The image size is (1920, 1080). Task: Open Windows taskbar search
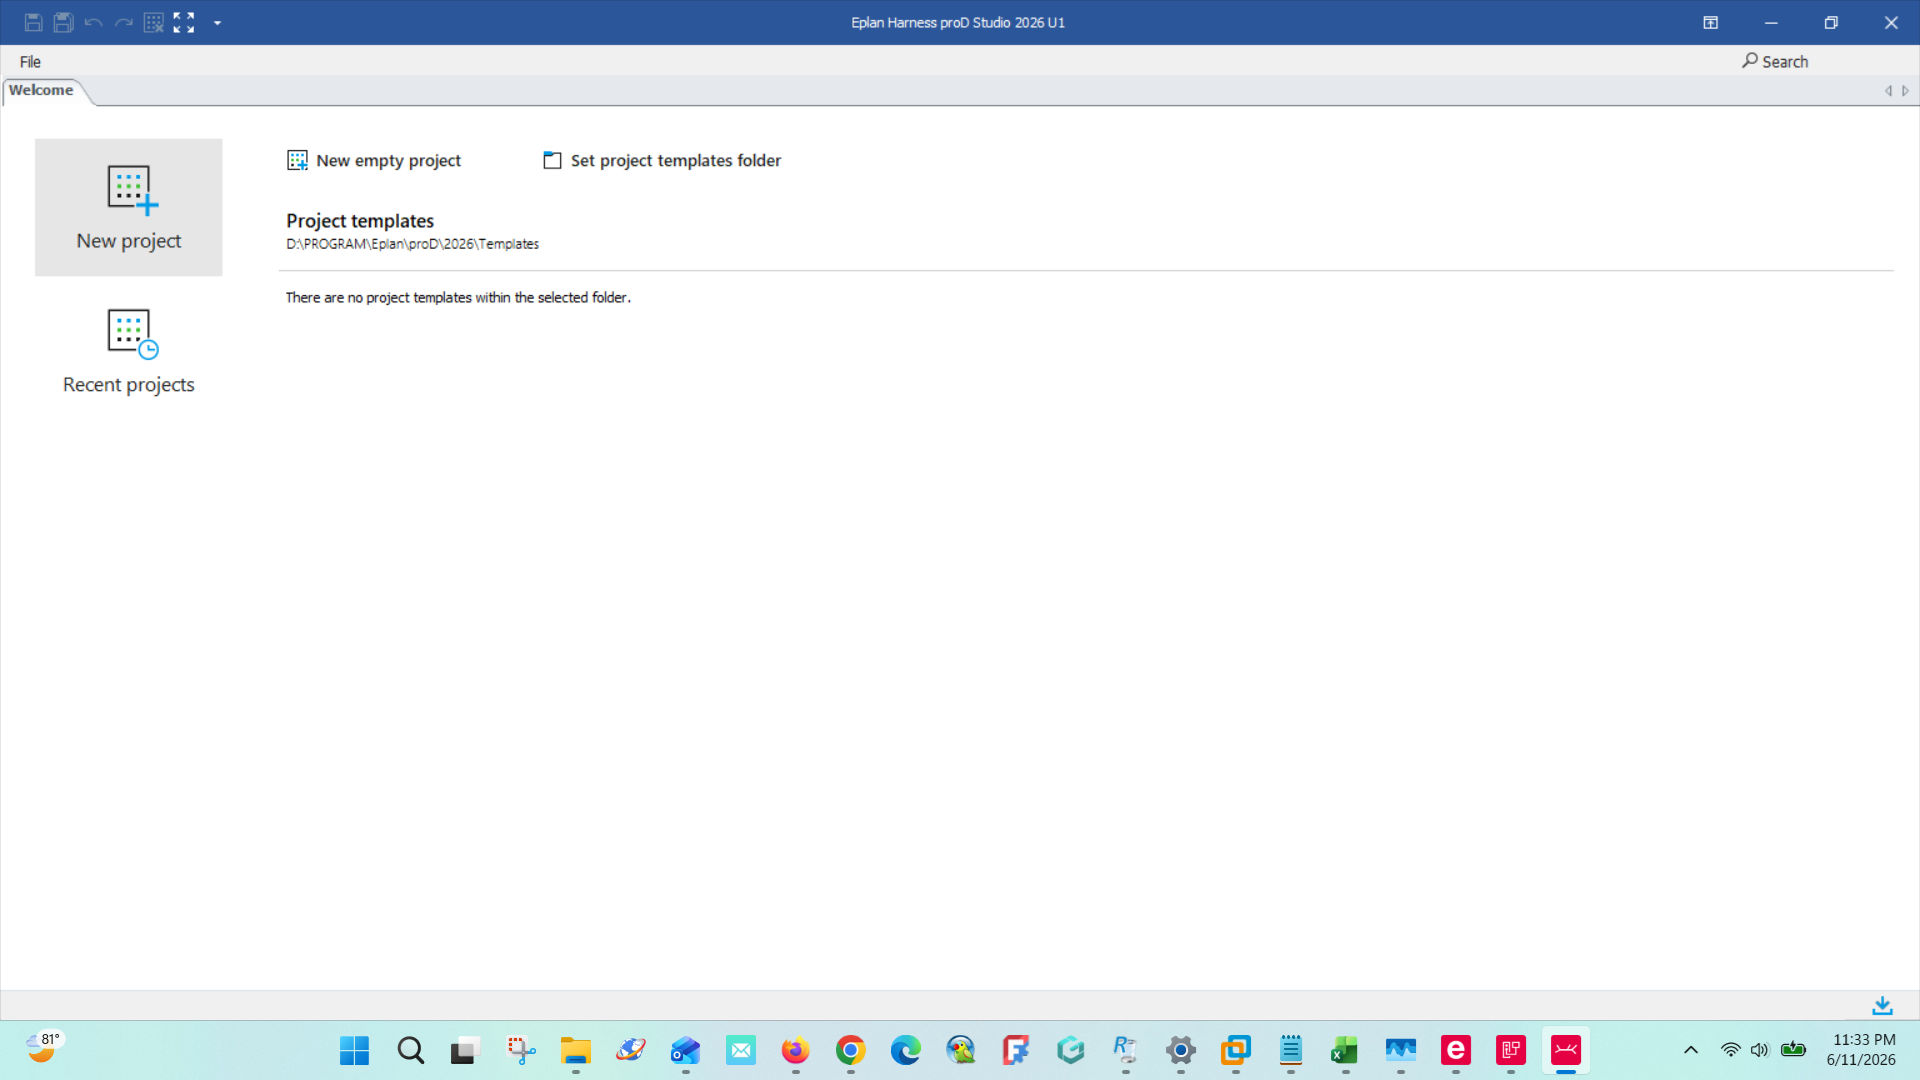click(410, 1051)
